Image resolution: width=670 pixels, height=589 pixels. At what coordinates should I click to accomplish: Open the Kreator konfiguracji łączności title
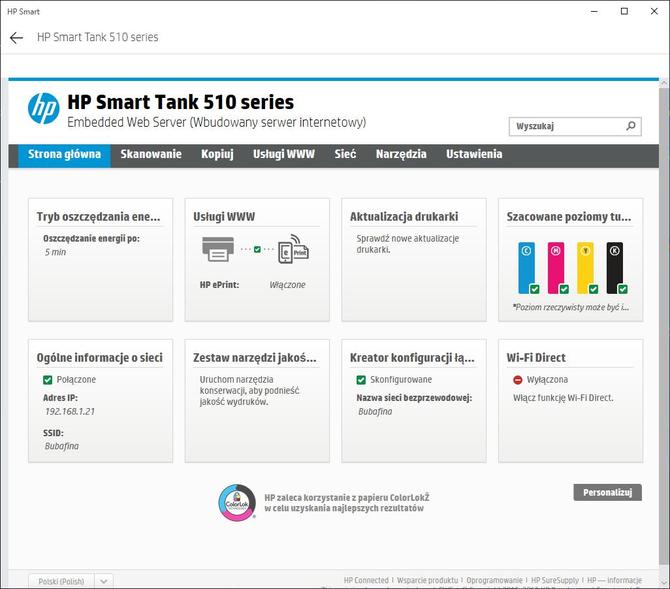click(x=412, y=358)
